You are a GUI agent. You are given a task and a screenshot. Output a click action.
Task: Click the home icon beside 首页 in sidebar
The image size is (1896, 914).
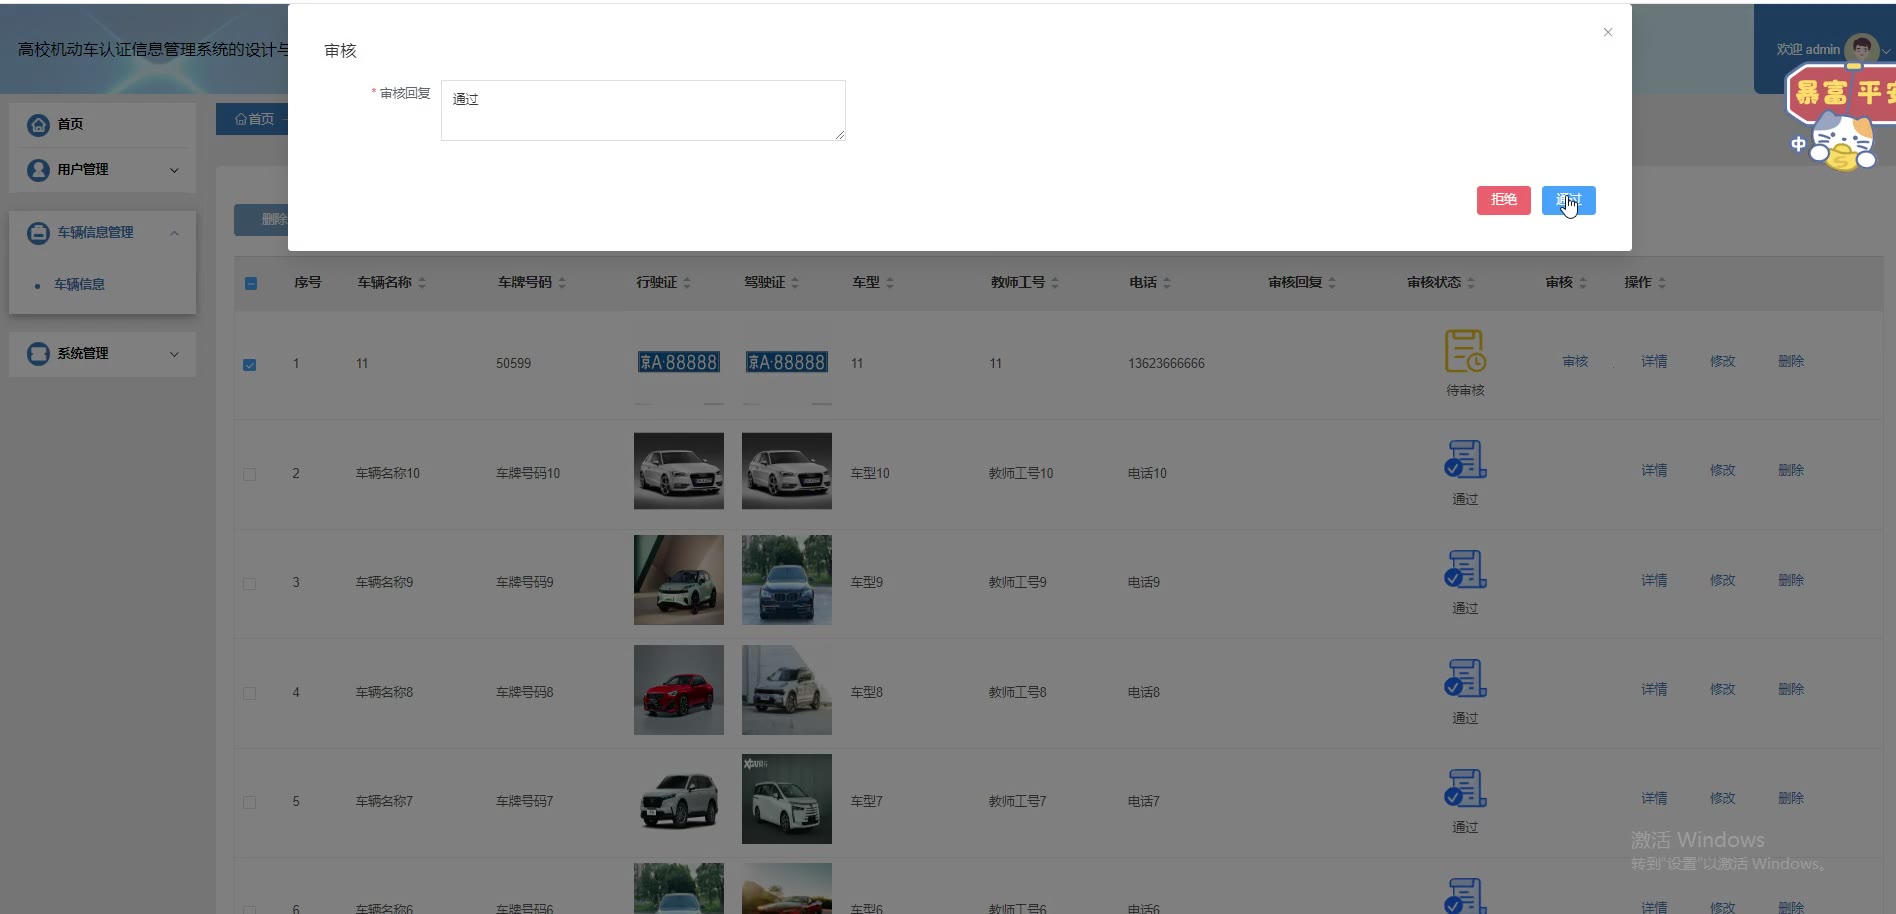38,125
